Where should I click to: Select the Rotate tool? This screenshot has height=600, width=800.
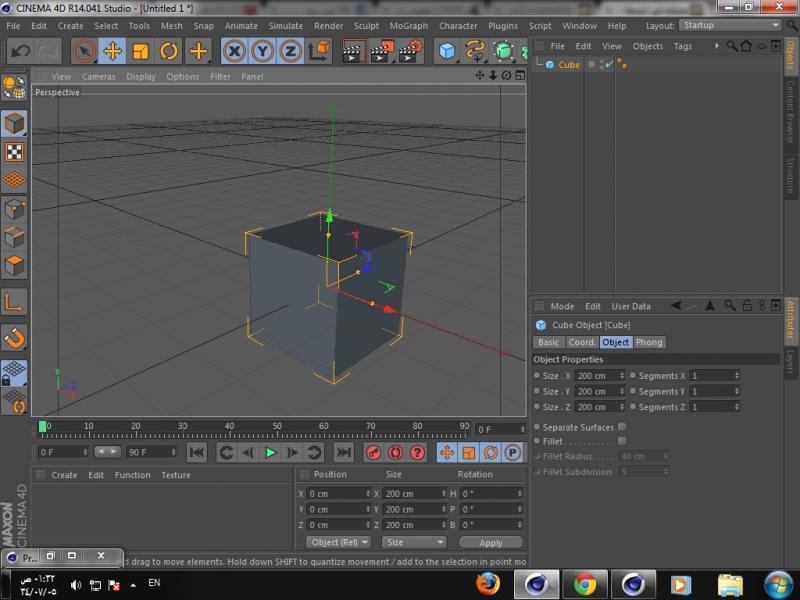pos(170,51)
